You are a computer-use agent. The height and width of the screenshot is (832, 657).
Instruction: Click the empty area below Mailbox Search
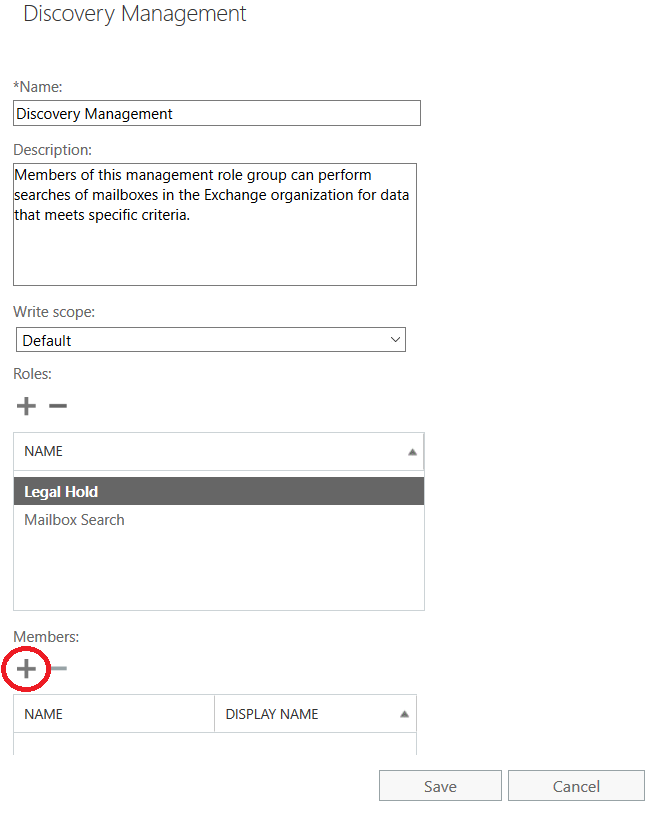(218, 570)
